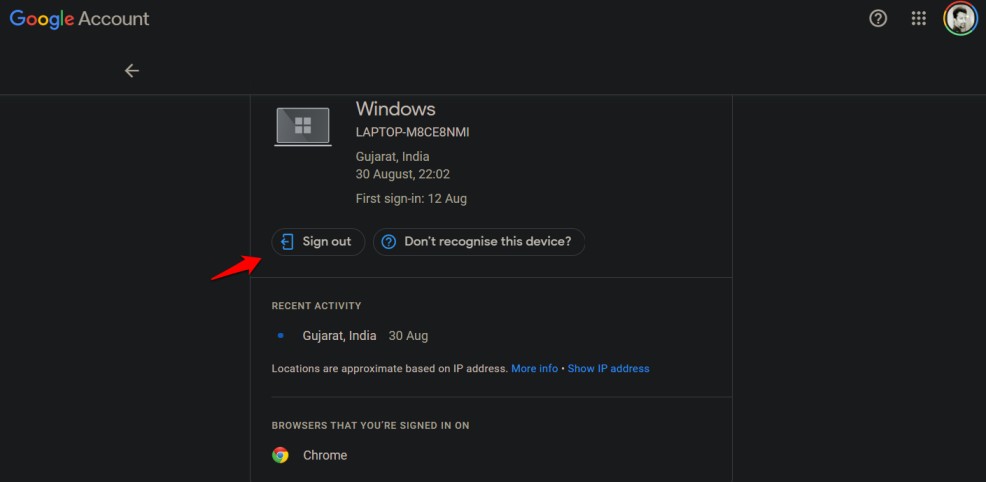Viewport: 986px width, 482px height.
Task: Go back using the left arrow
Action: coord(131,71)
